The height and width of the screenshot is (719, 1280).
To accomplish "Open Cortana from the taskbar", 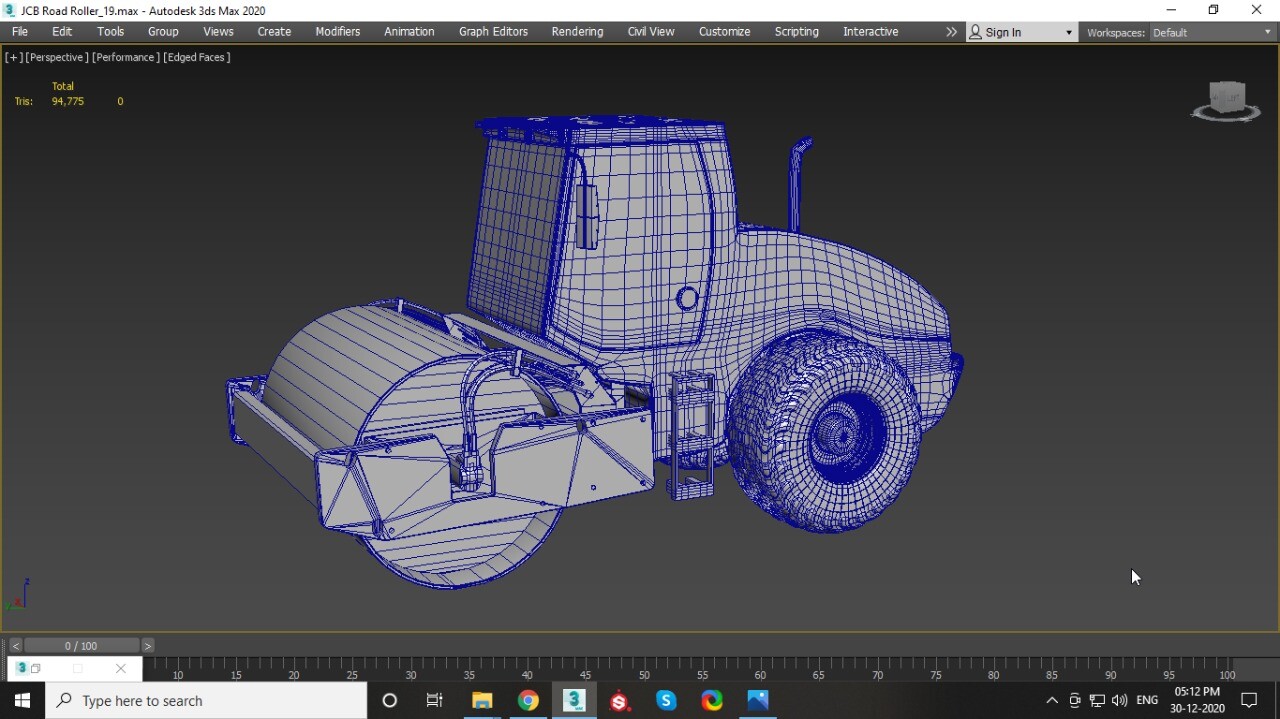I will tap(390, 700).
